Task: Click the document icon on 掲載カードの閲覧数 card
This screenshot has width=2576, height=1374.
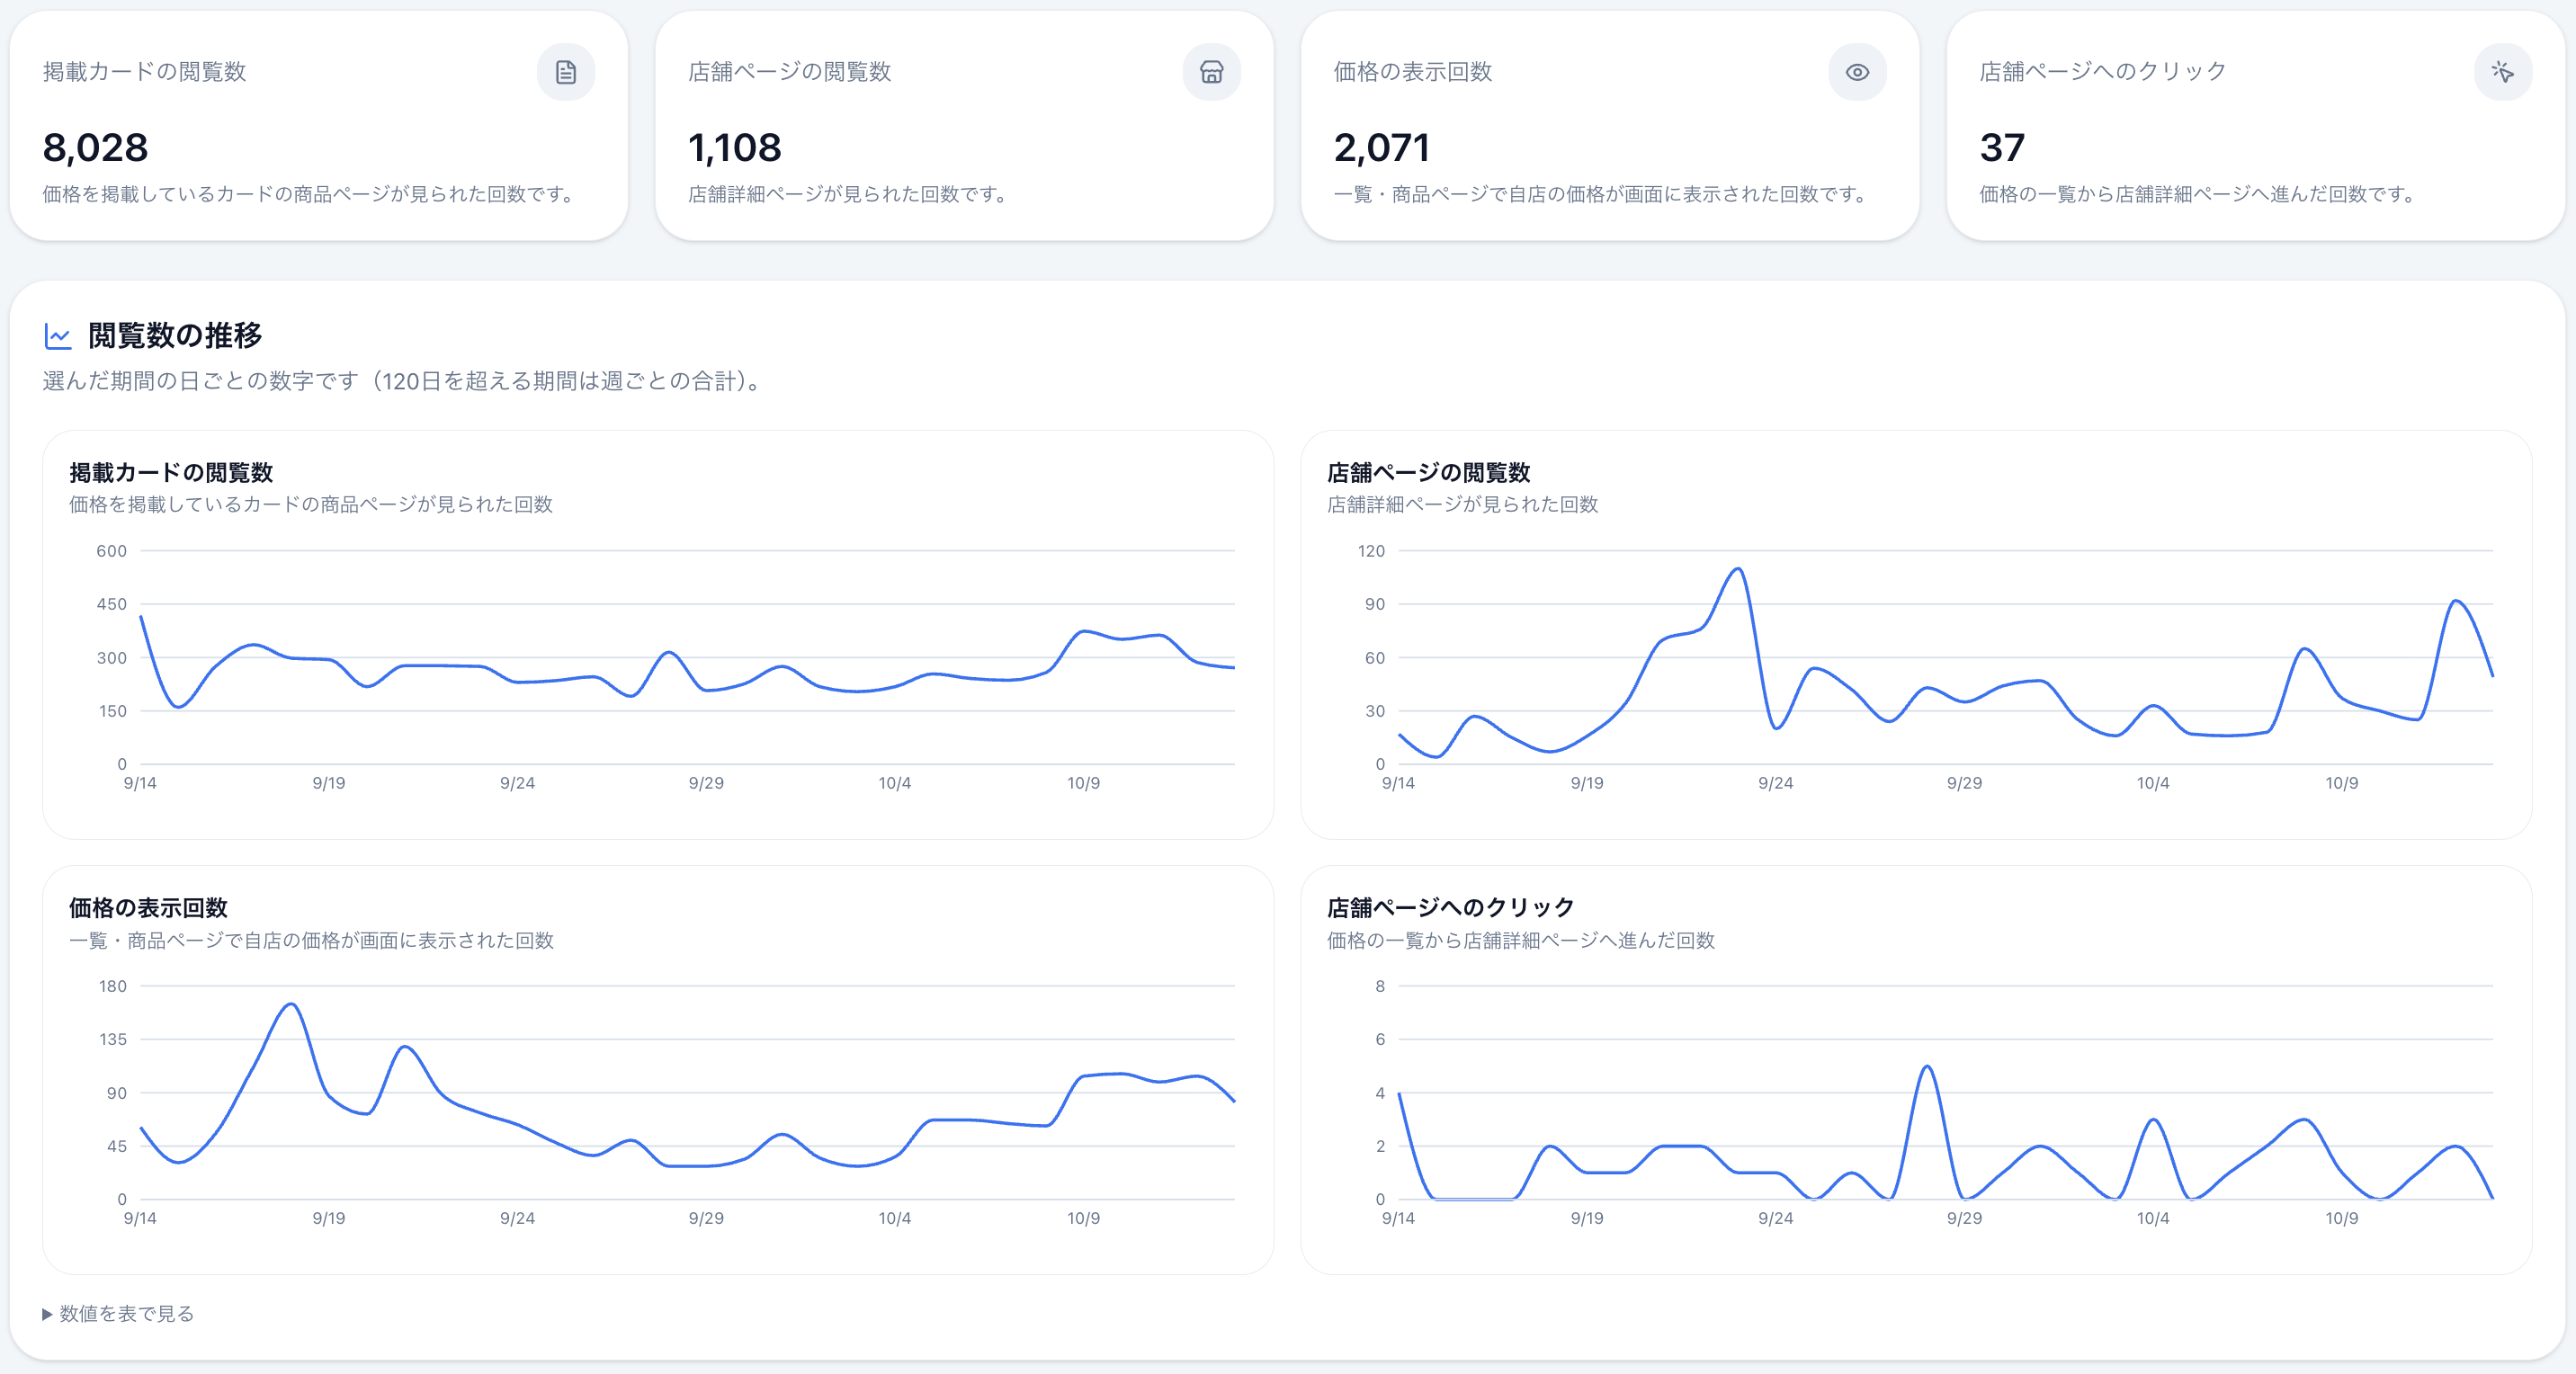Action: coord(566,72)
